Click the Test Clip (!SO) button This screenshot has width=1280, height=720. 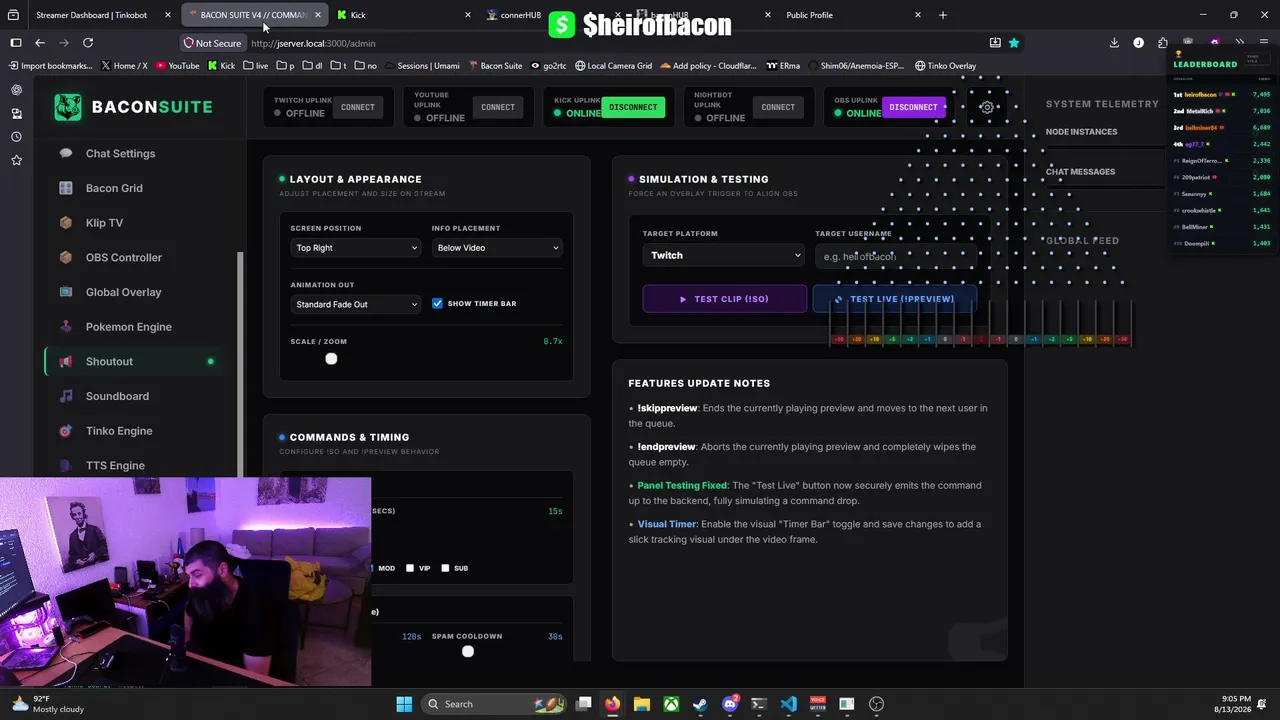point(725,299)
